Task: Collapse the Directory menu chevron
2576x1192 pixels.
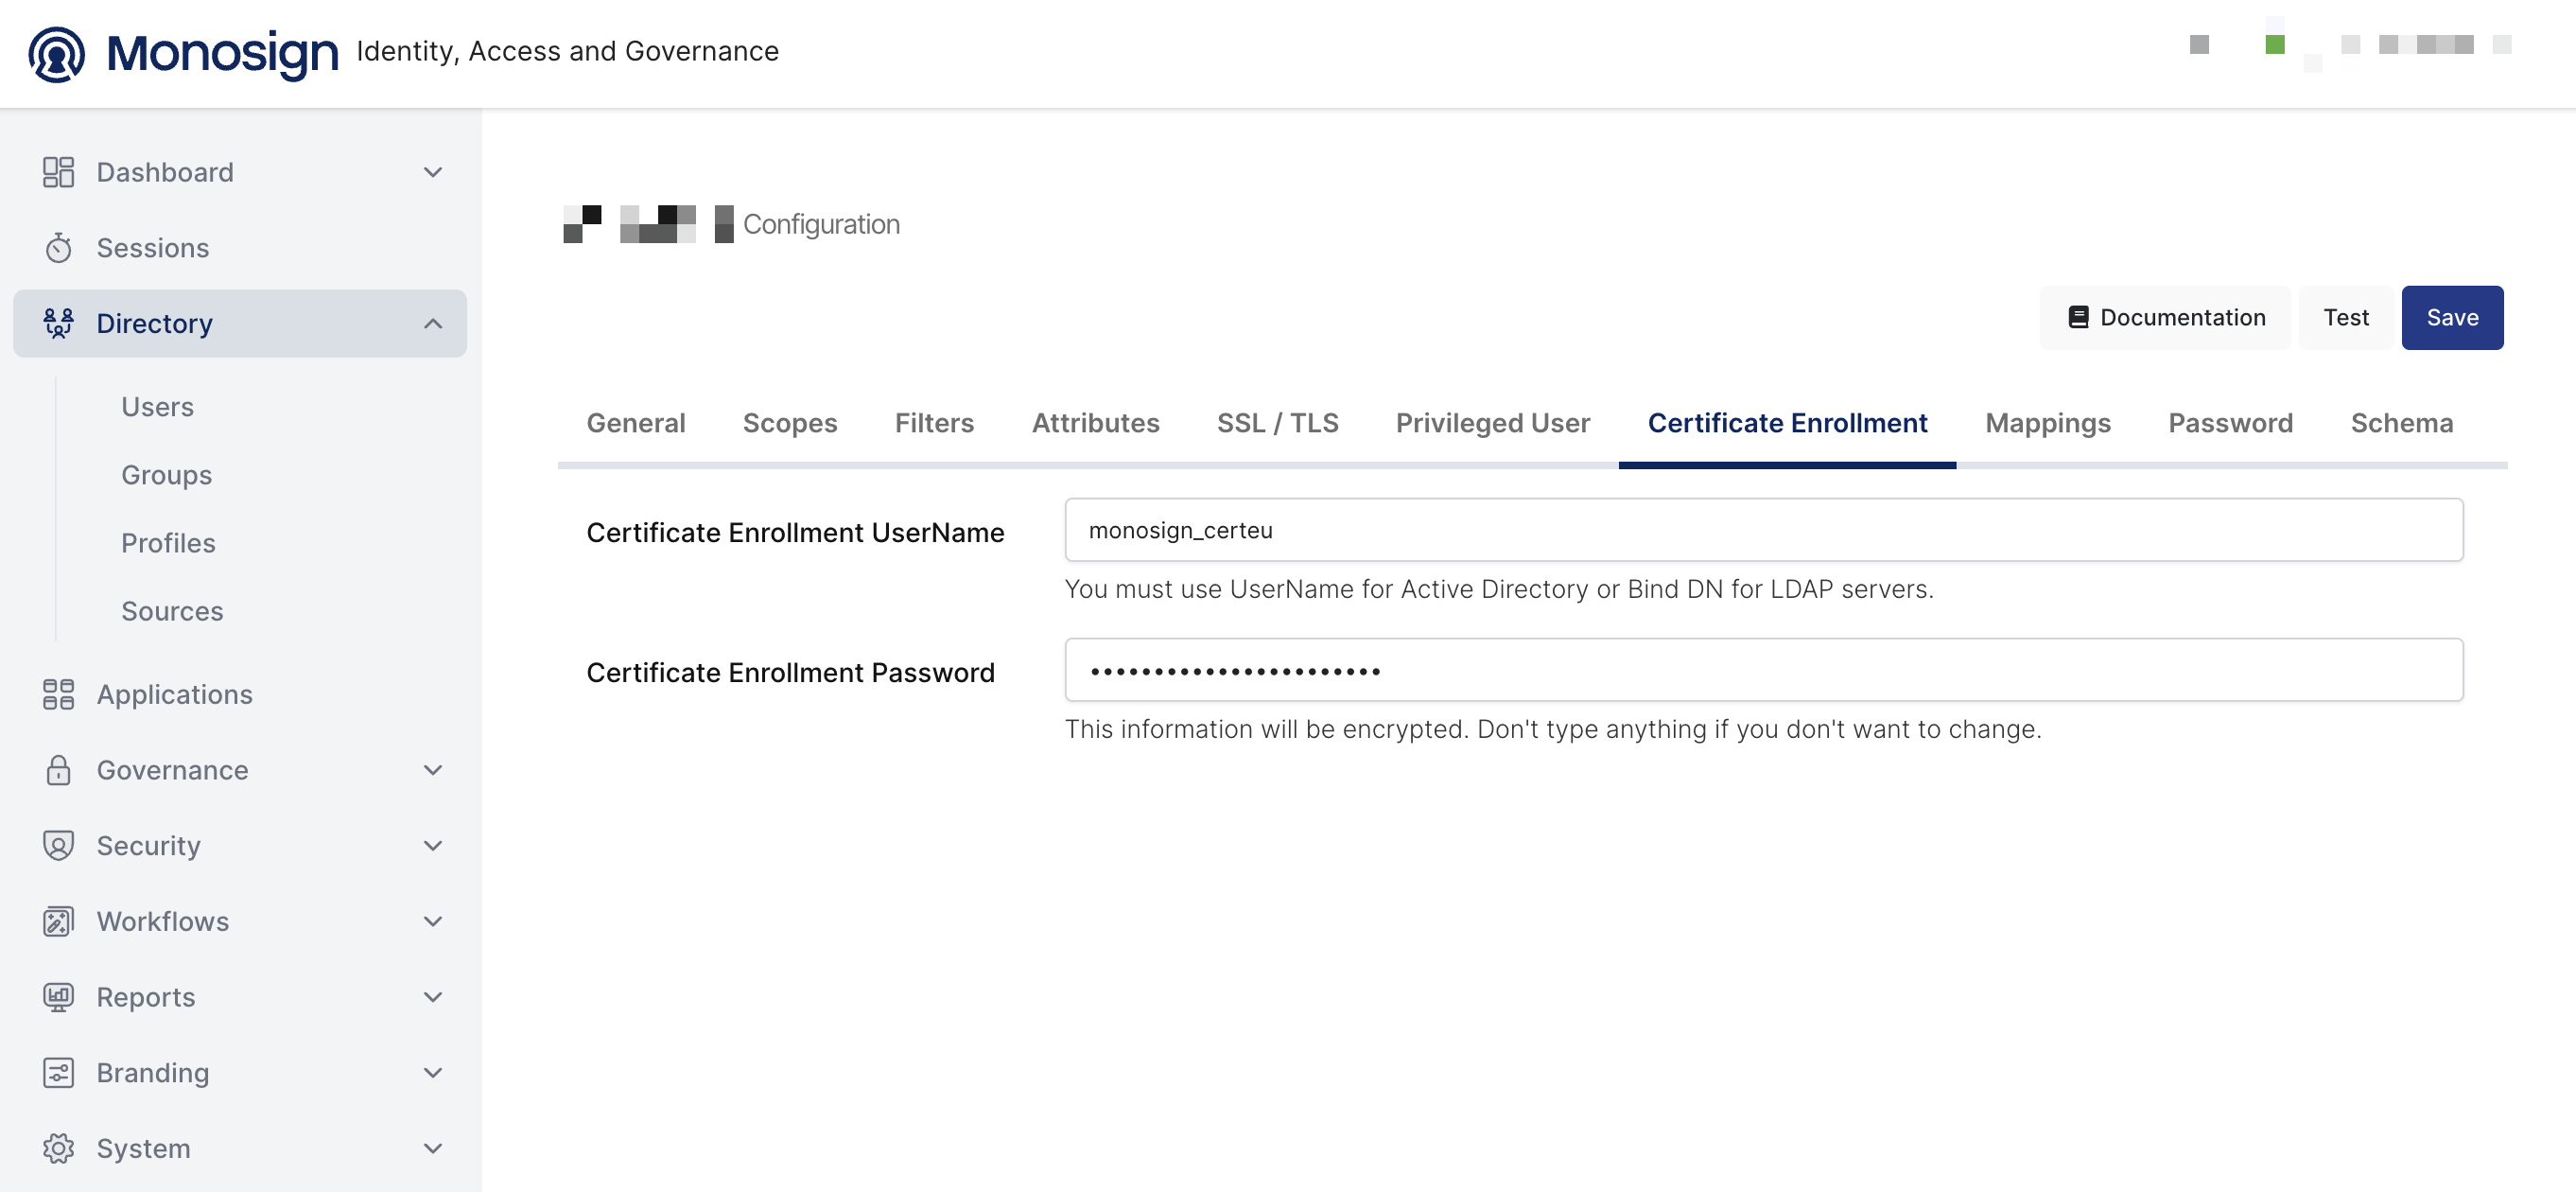Action: pos(433,324)
